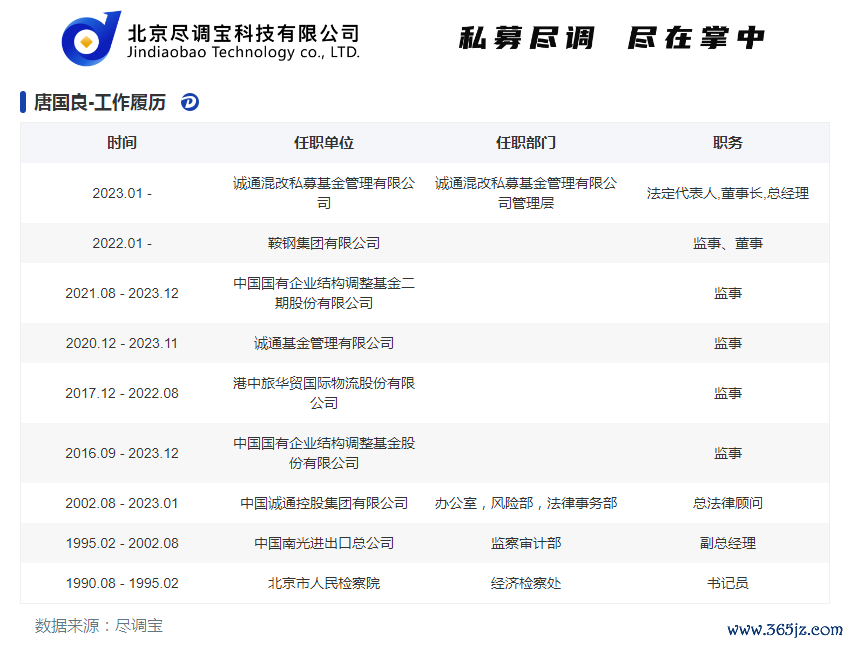The height and width of the screenshot is (645, 850).
Task: Click 中国国有企业结构调整基金二期股份有限公司
Action: point(324,293)
